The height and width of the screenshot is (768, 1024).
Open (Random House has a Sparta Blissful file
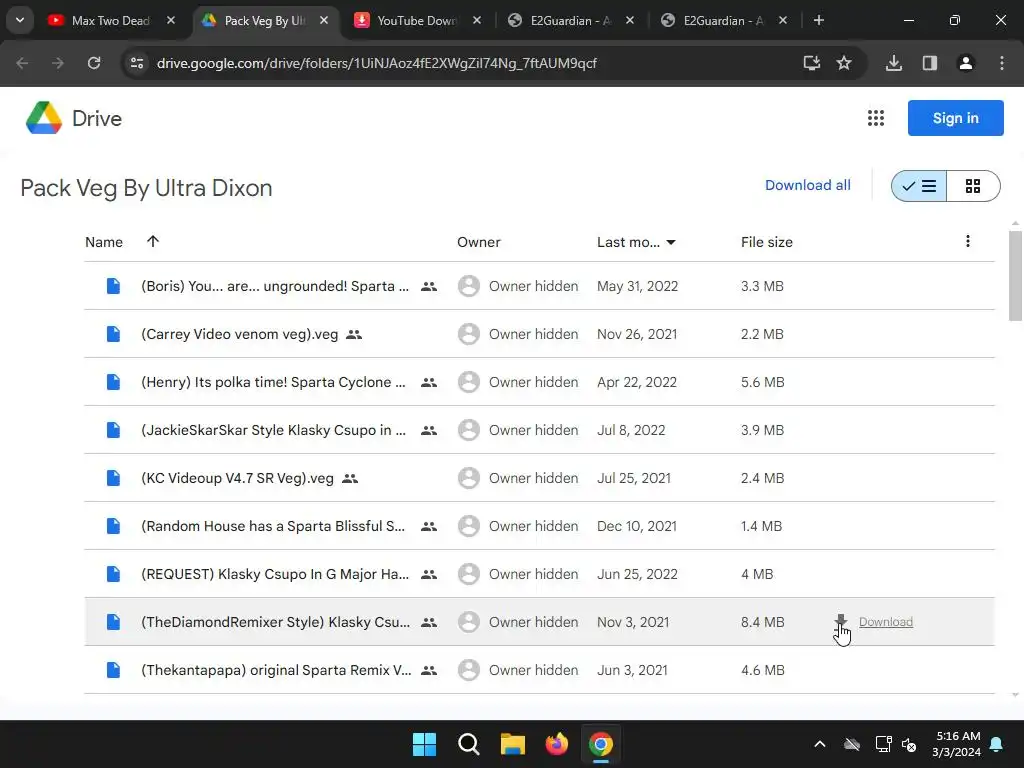pyautogui.click(x=273, y=526)
